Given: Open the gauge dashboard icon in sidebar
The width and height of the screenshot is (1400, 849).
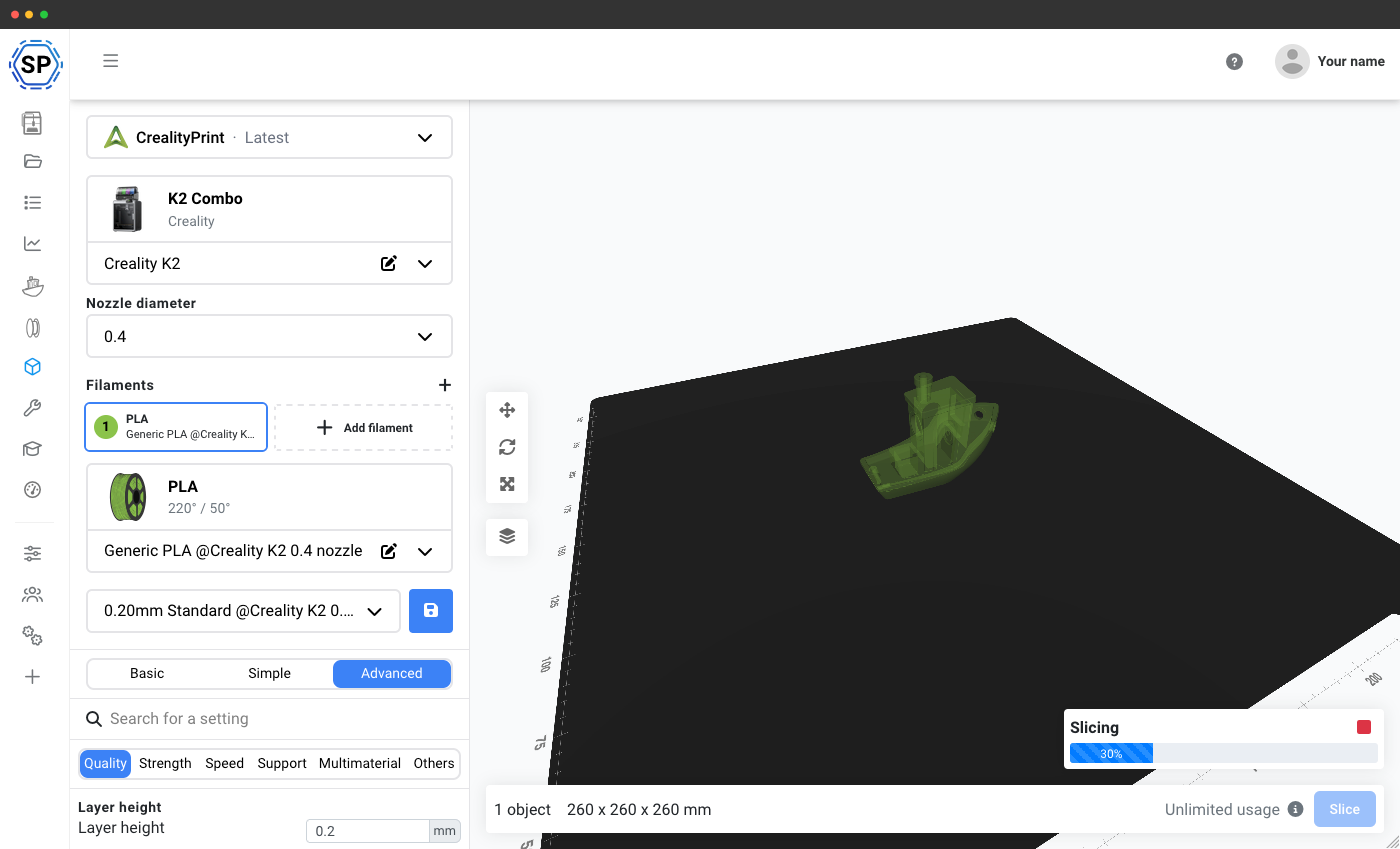Looking at the screenshot, I should 32,490.
